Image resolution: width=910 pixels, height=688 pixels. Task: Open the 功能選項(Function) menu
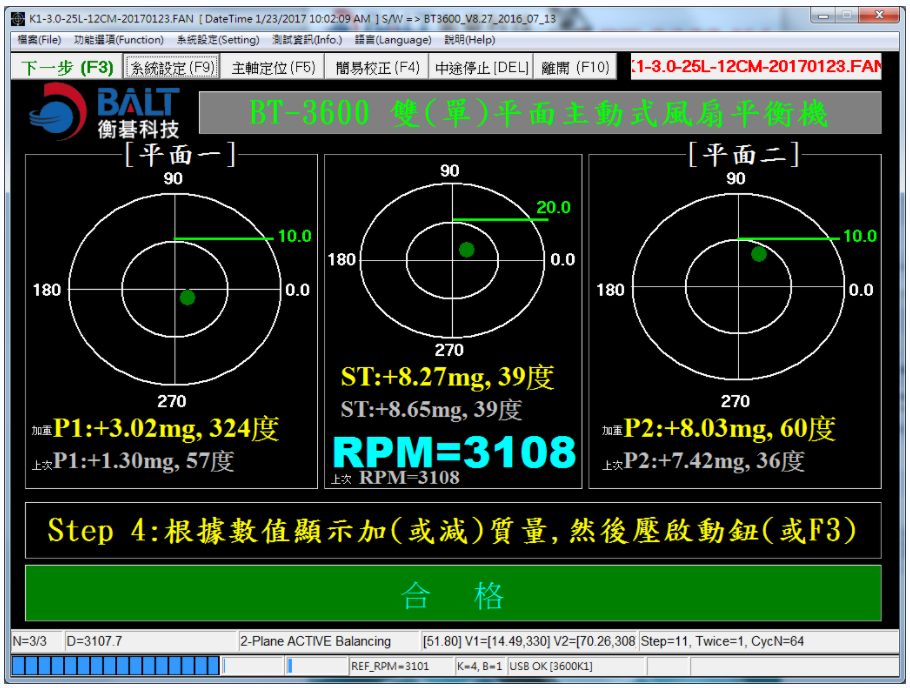[119, 40]
